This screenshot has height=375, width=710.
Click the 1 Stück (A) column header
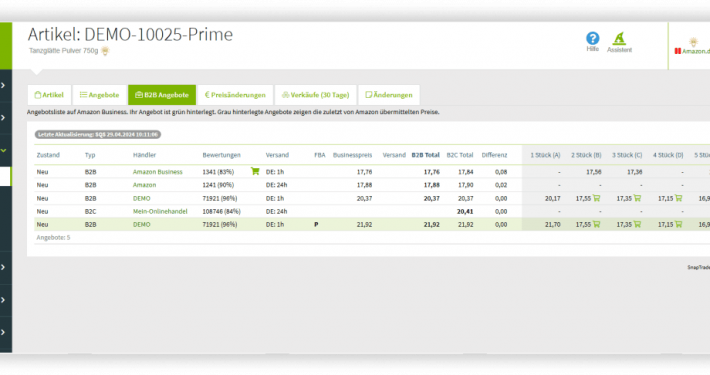[545, 155]
